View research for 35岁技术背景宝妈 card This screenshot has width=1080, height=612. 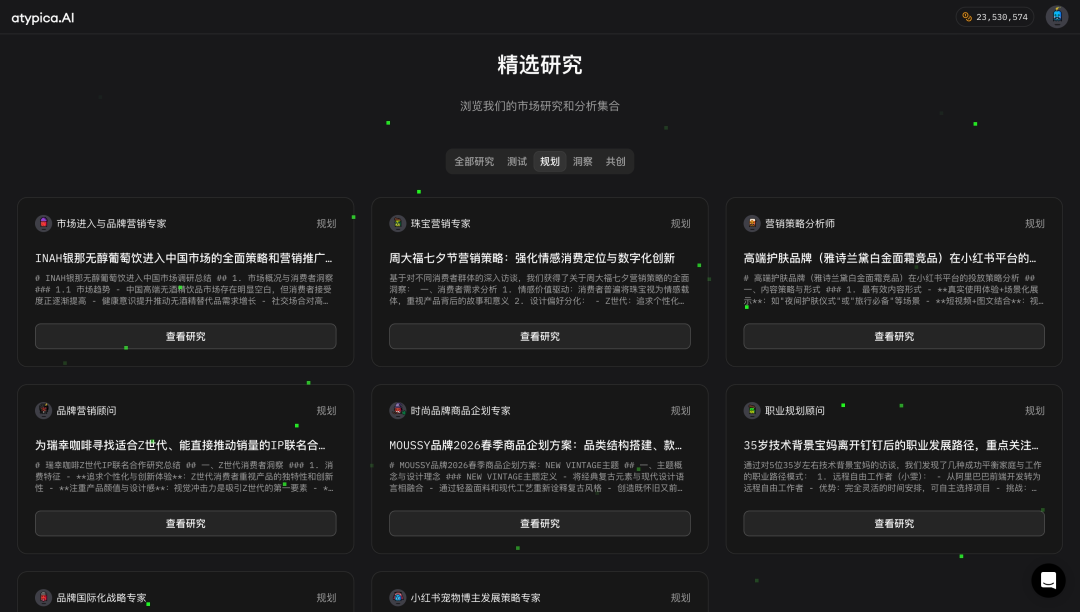pos(894,524)
